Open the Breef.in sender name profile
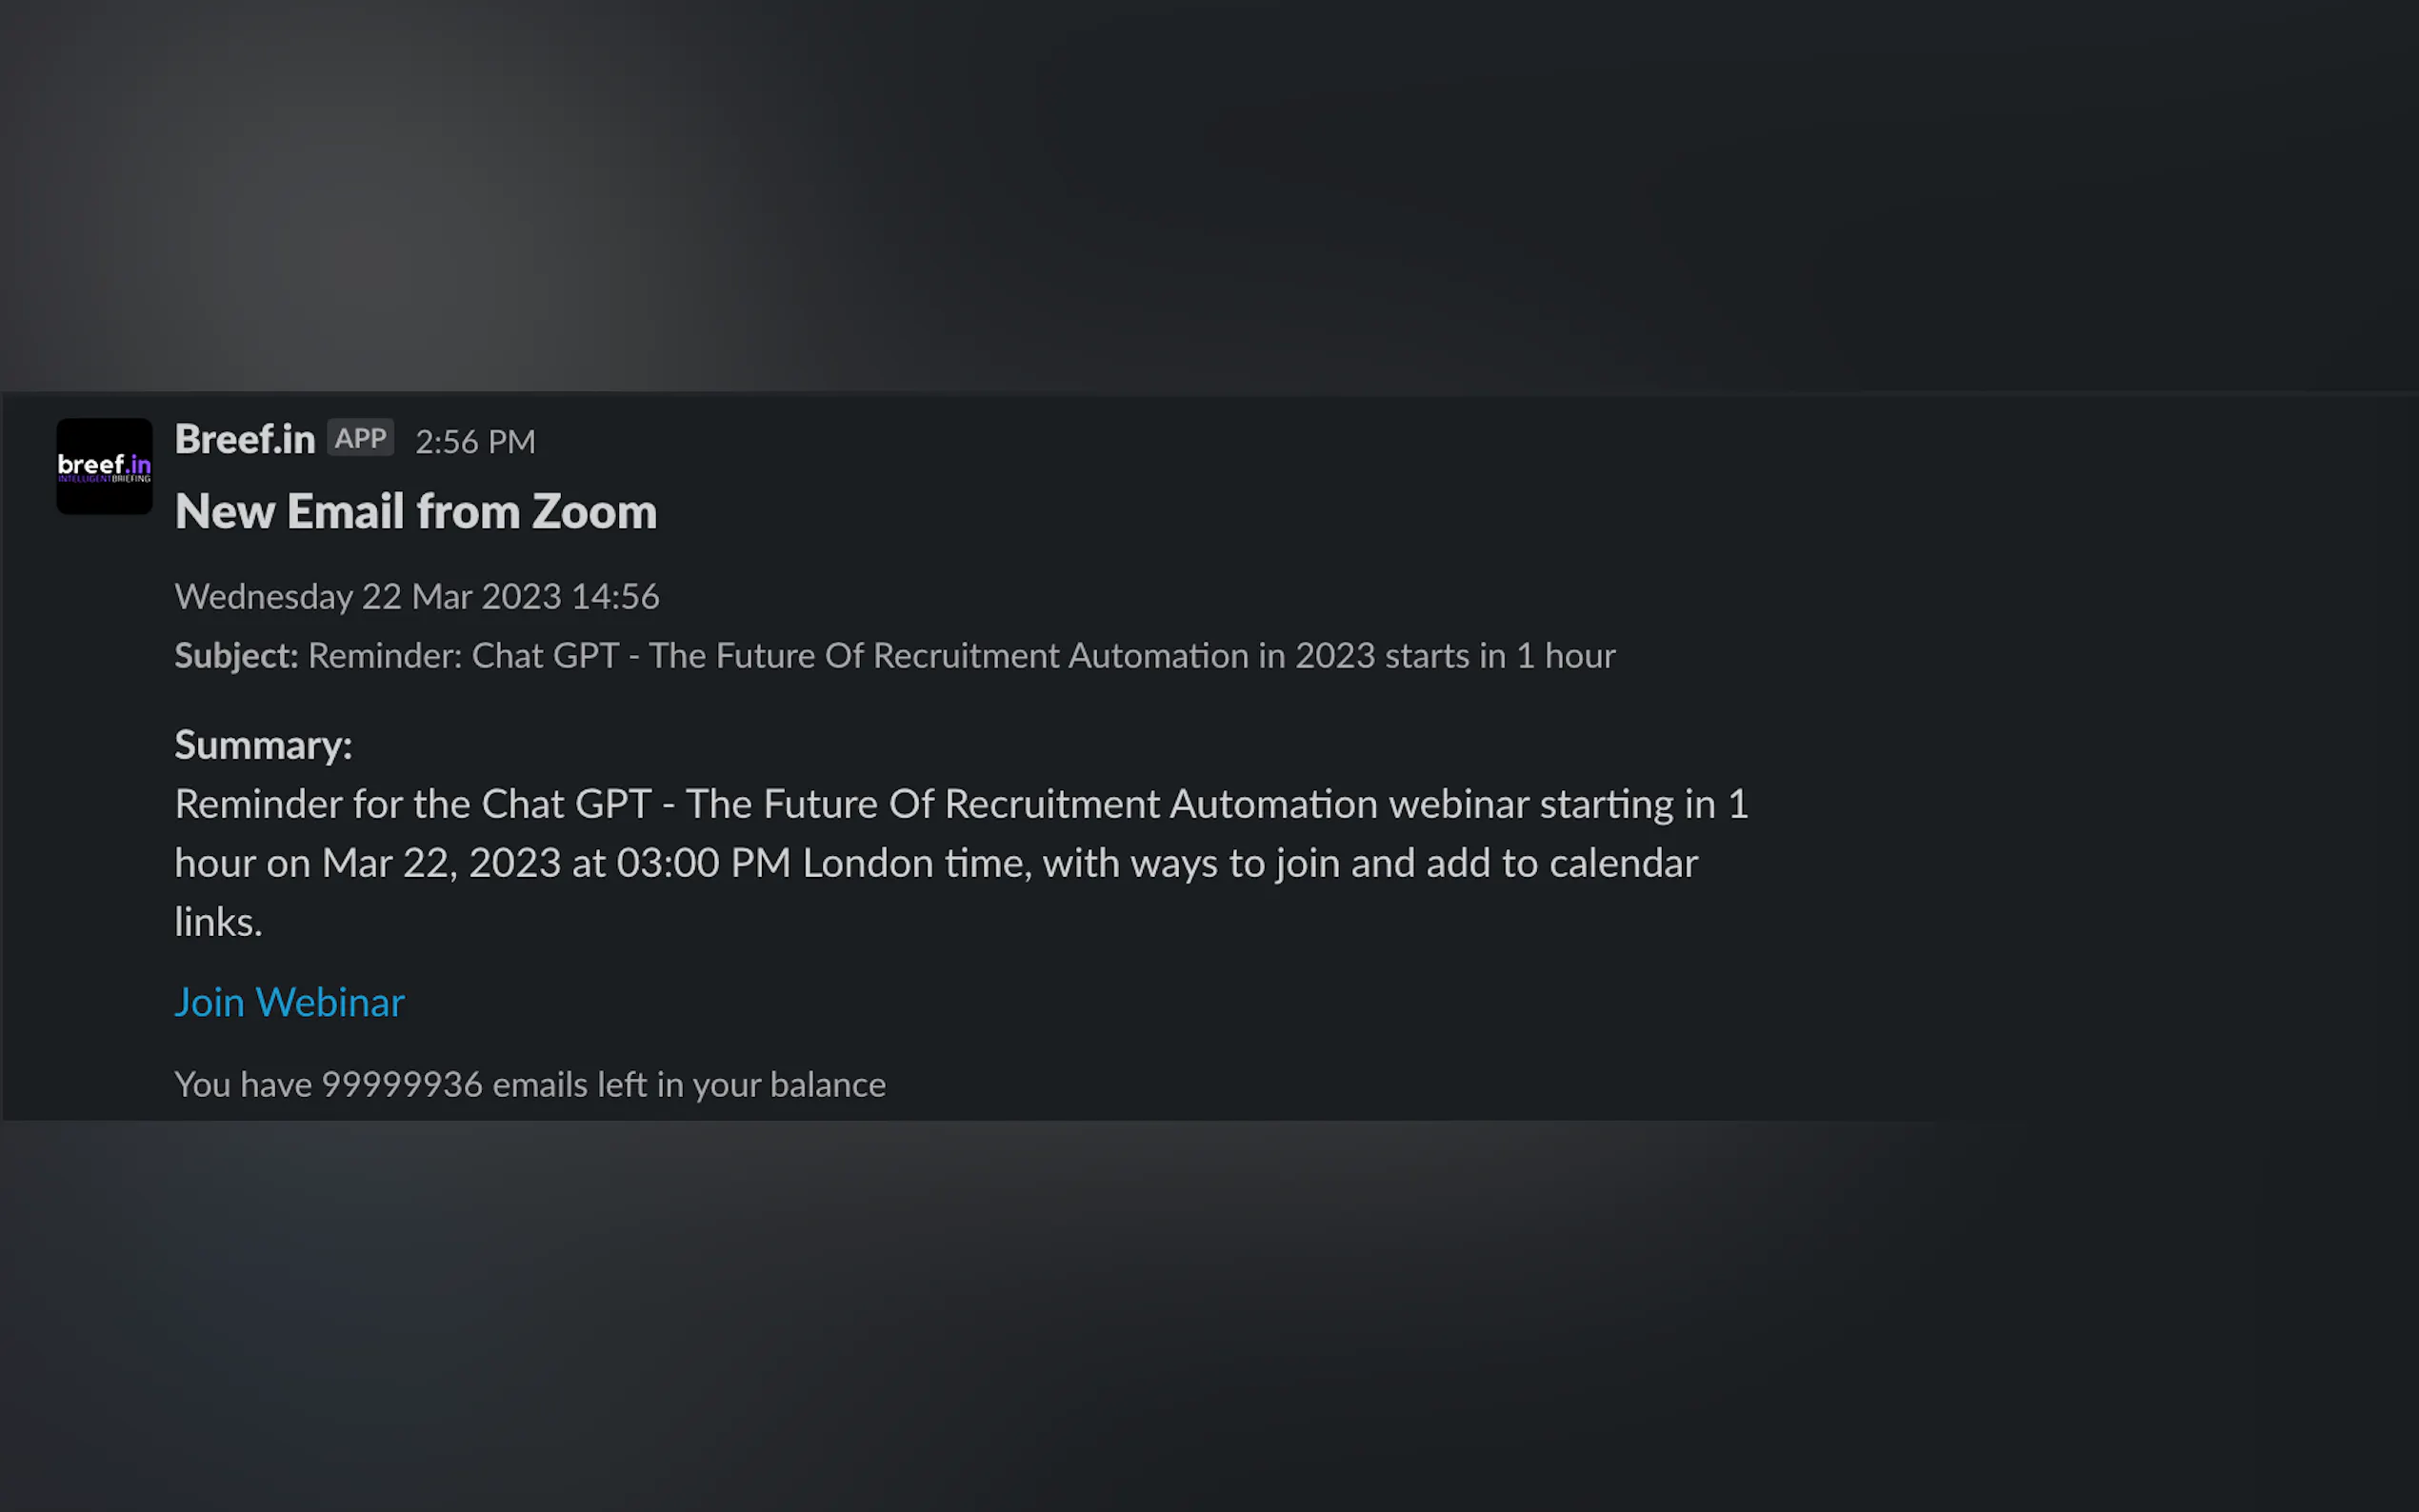Viewport: 2419px width, 1512px height. tap(244, 440)
